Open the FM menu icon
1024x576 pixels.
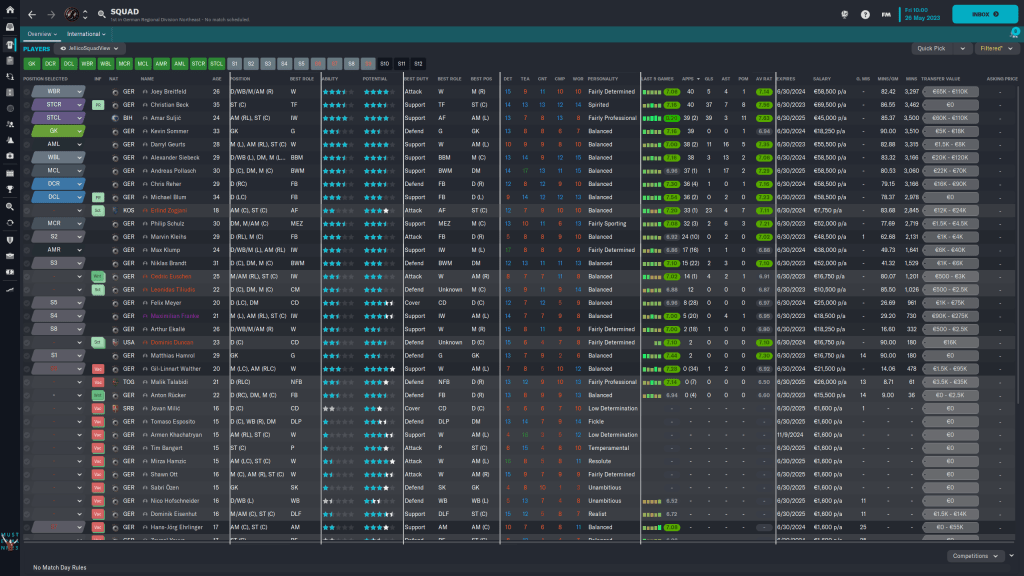(886, 15)
